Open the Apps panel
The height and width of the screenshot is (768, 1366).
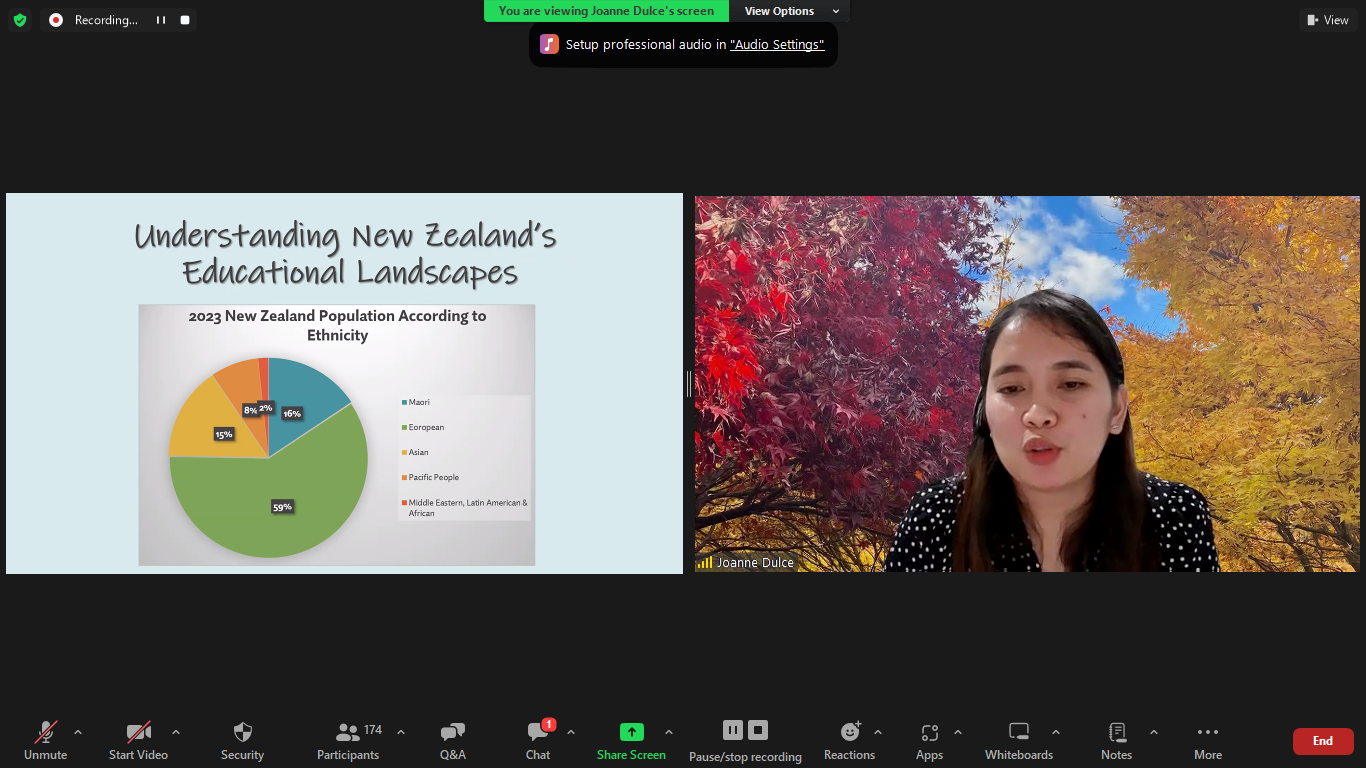click(929, 740)
